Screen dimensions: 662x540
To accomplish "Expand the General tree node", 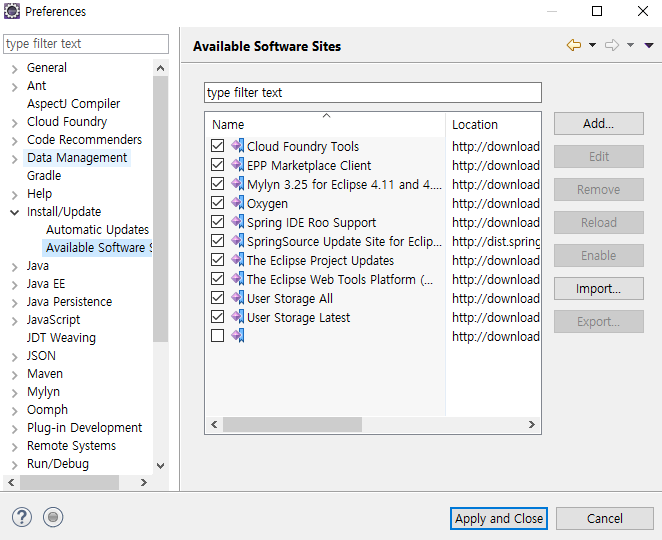I will [x=14, y=68].
